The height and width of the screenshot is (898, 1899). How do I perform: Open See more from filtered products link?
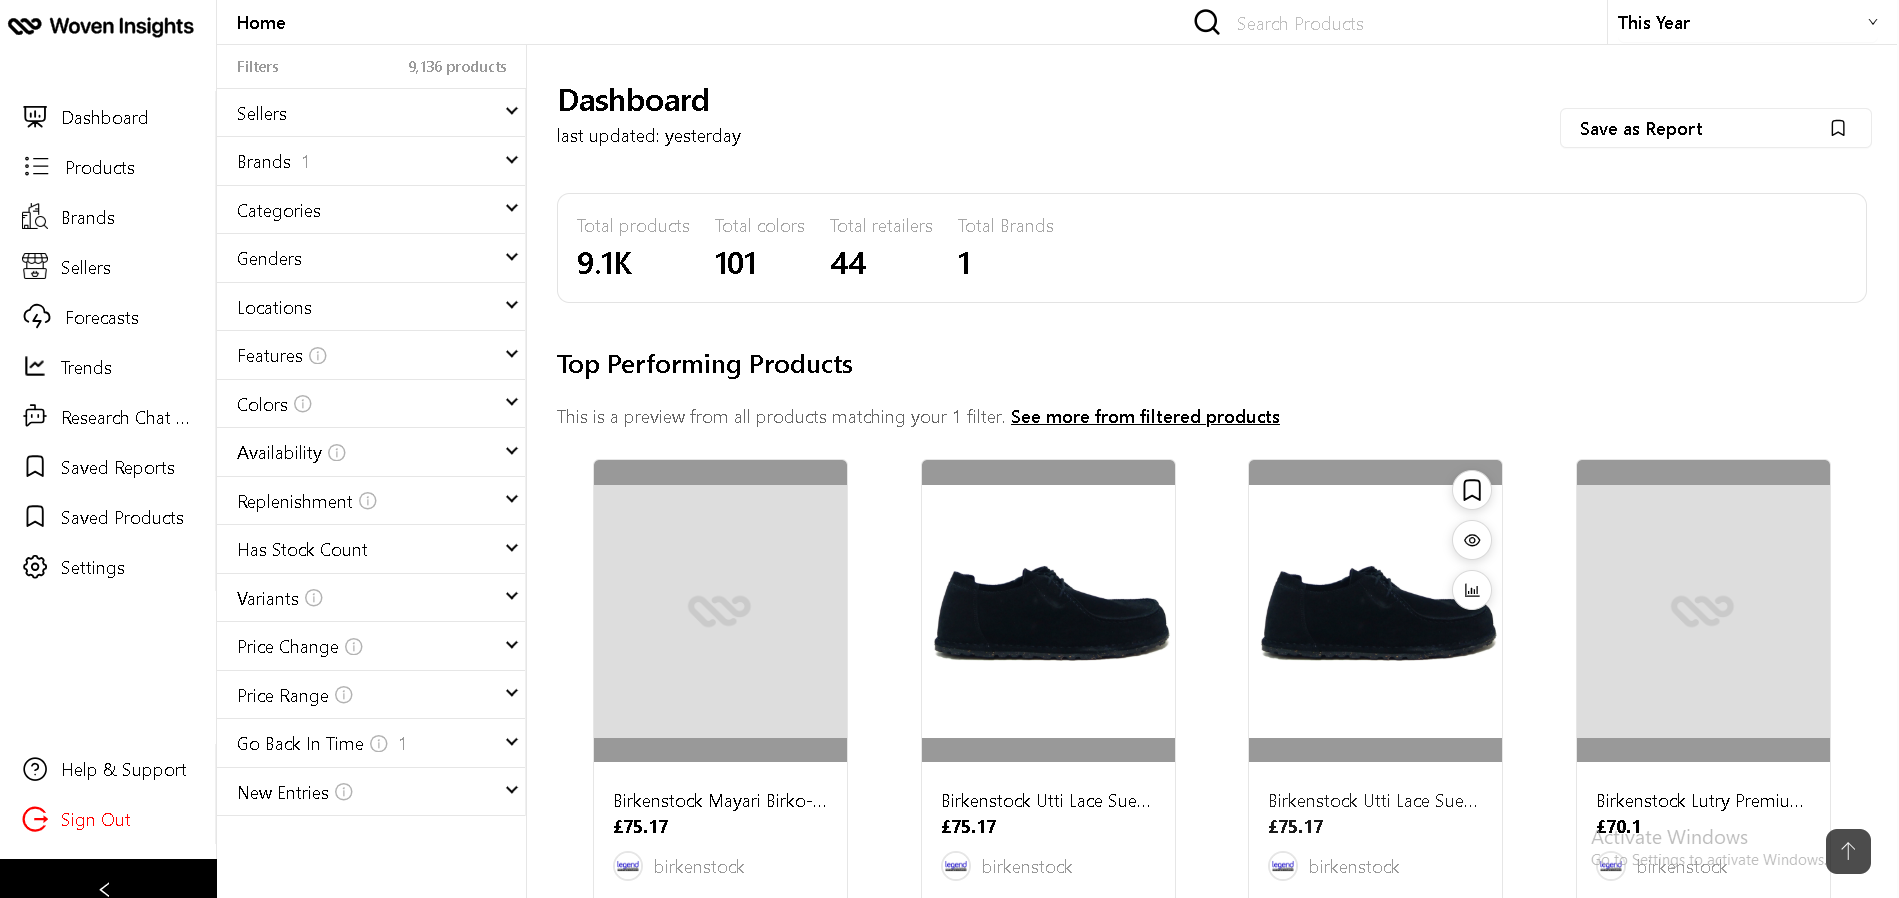tap(1144, 417)
